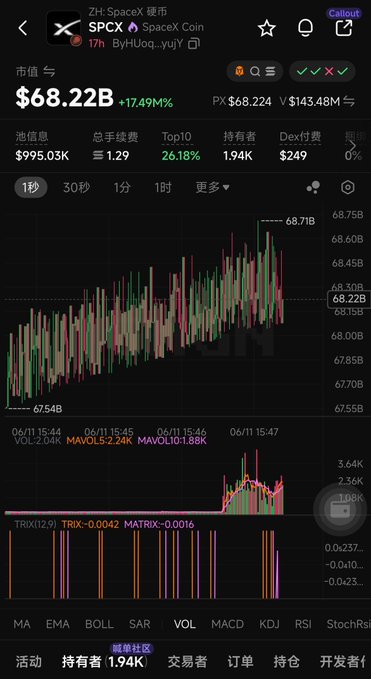Open the 更多 timeframe dropdown

point(213,188)
